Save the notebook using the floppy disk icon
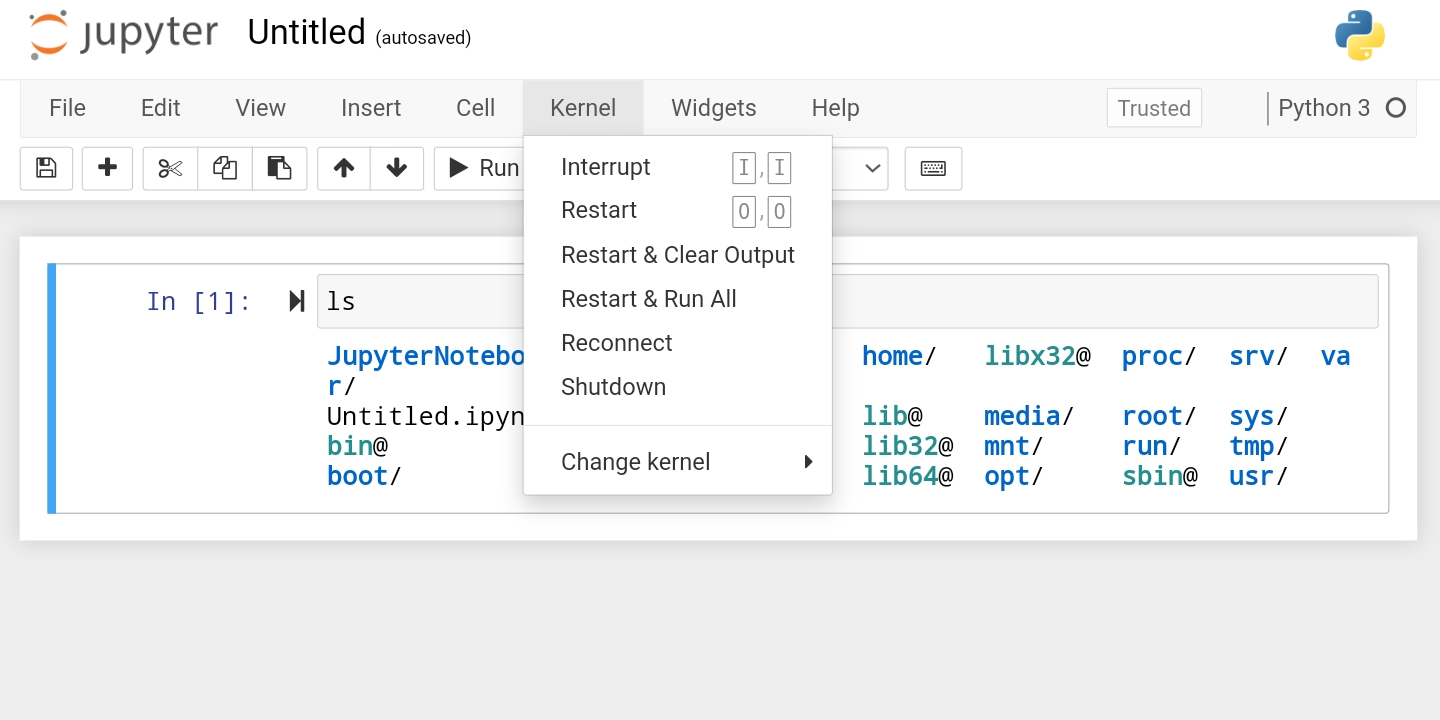This screenshot has width=1440, height=720. pyautogui.click(x=46, y=168)
